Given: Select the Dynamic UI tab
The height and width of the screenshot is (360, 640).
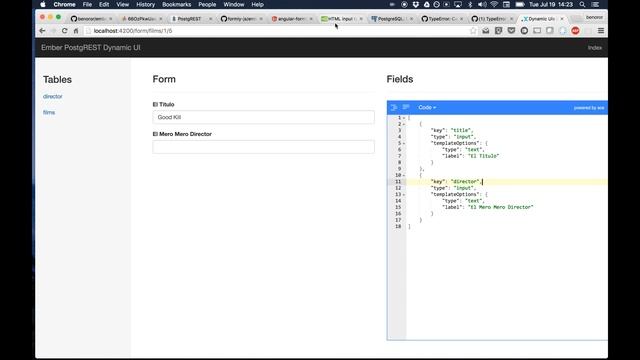Looking at the screenshot, I should point(542,19).
